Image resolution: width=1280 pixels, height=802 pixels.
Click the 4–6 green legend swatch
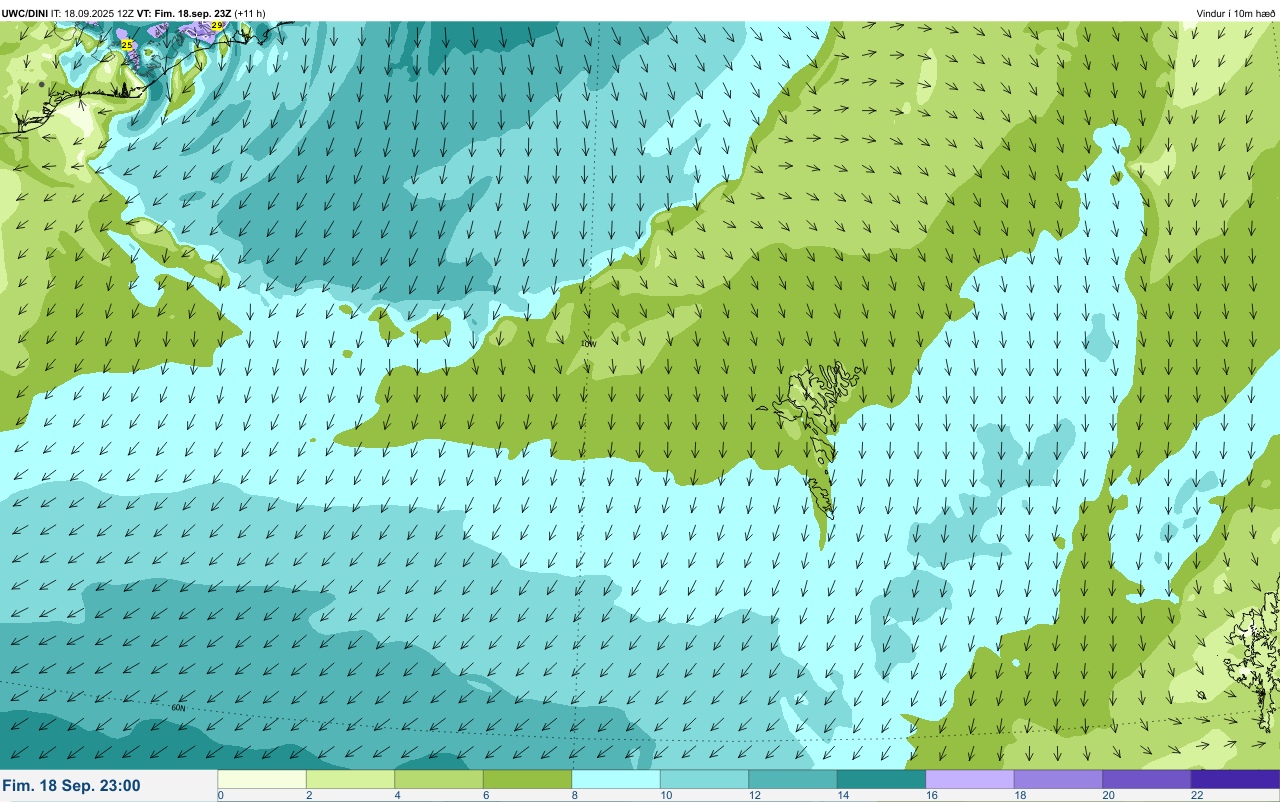tap(439, 779)
